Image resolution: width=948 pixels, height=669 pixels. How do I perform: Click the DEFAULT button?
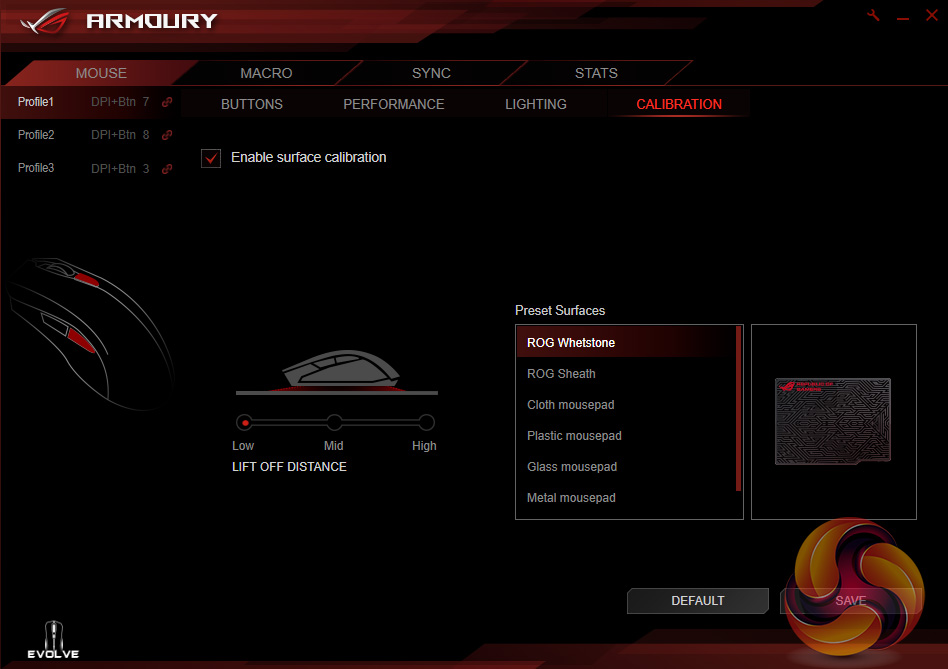[698, 601]
